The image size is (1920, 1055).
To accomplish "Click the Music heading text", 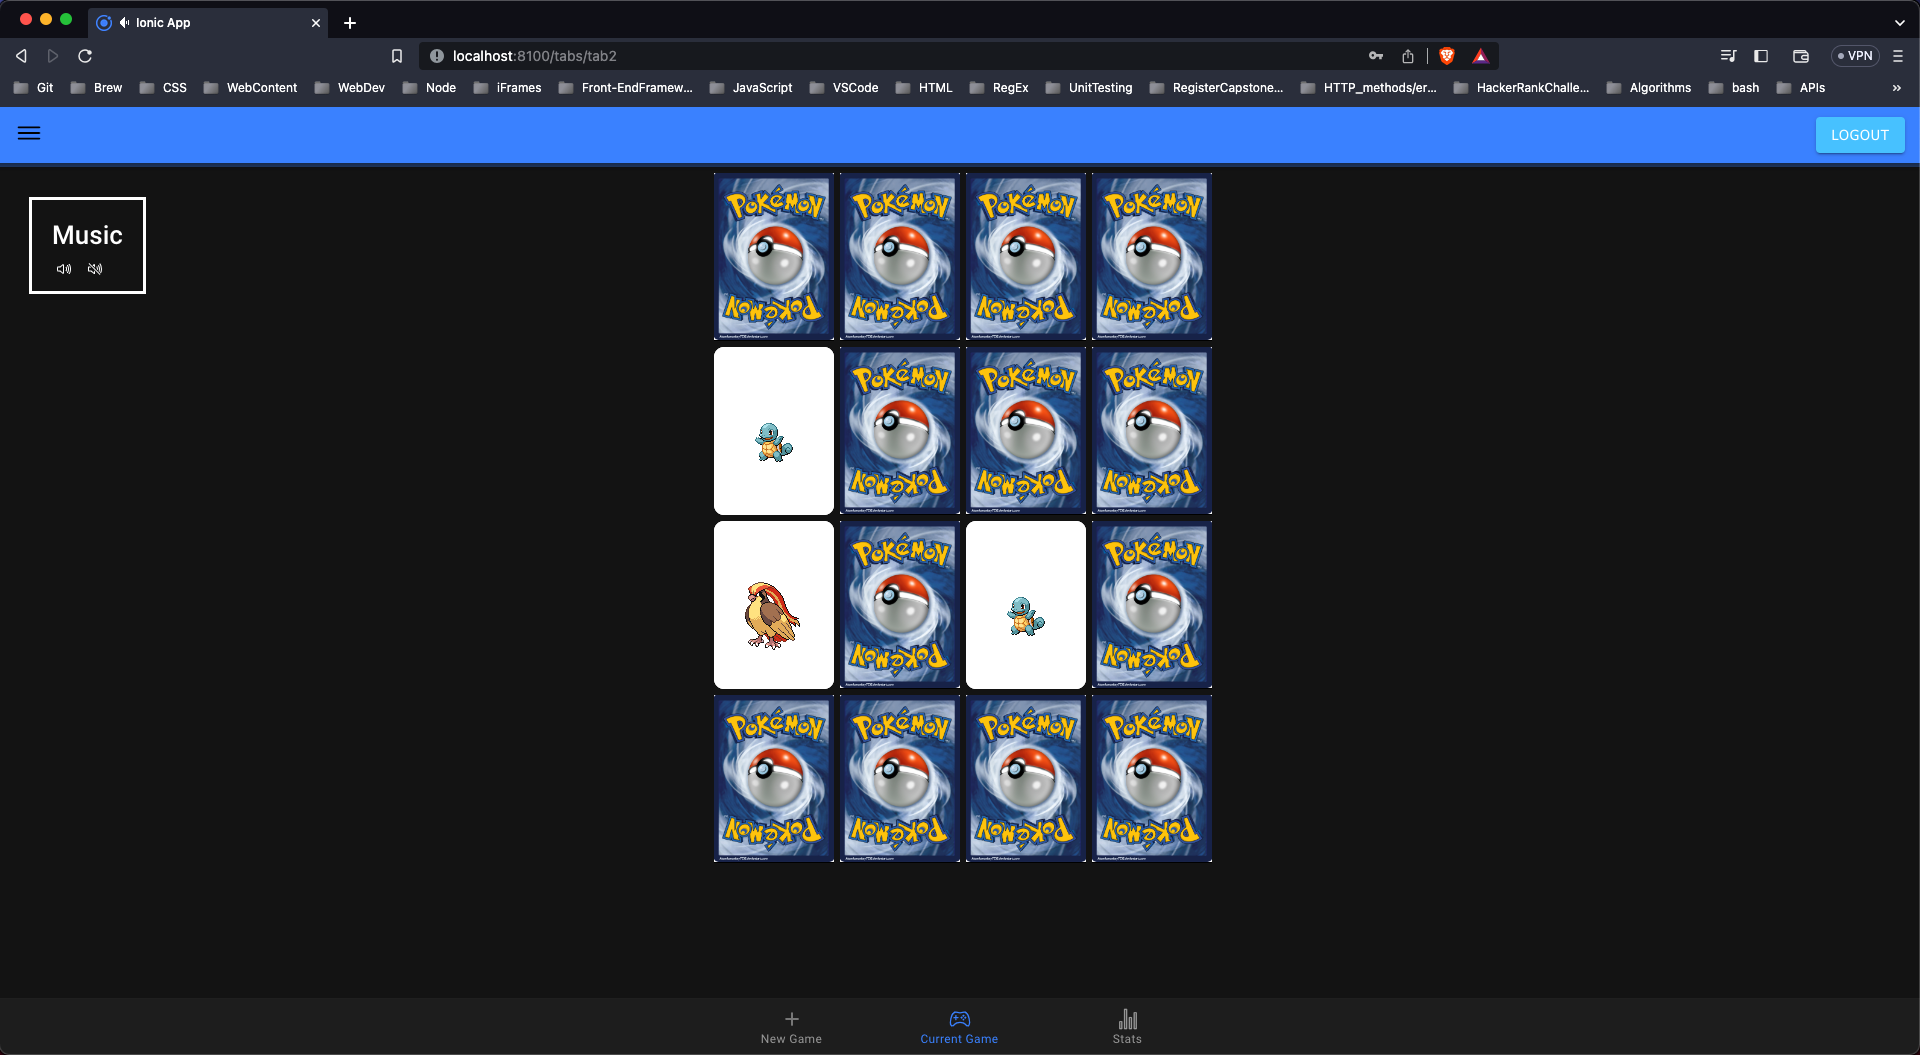I will point(87,235).
